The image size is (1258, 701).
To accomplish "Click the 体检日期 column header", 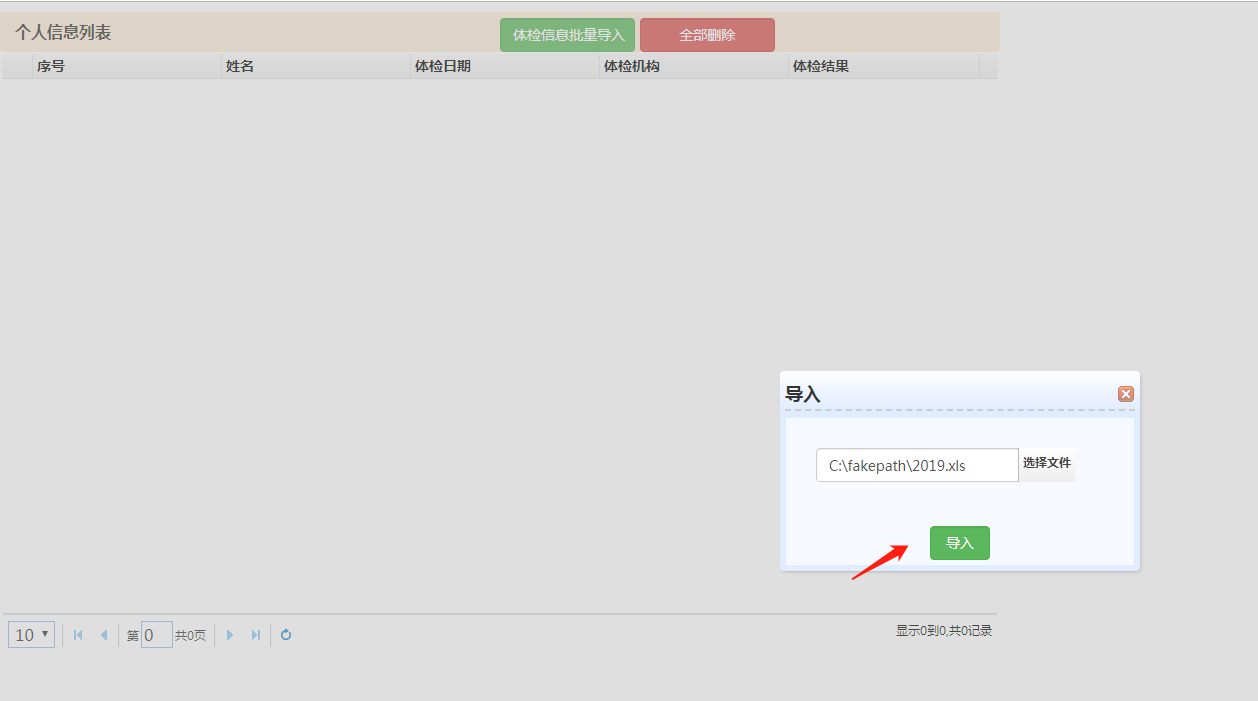I will pyautogui.click(x=505, y=66).
